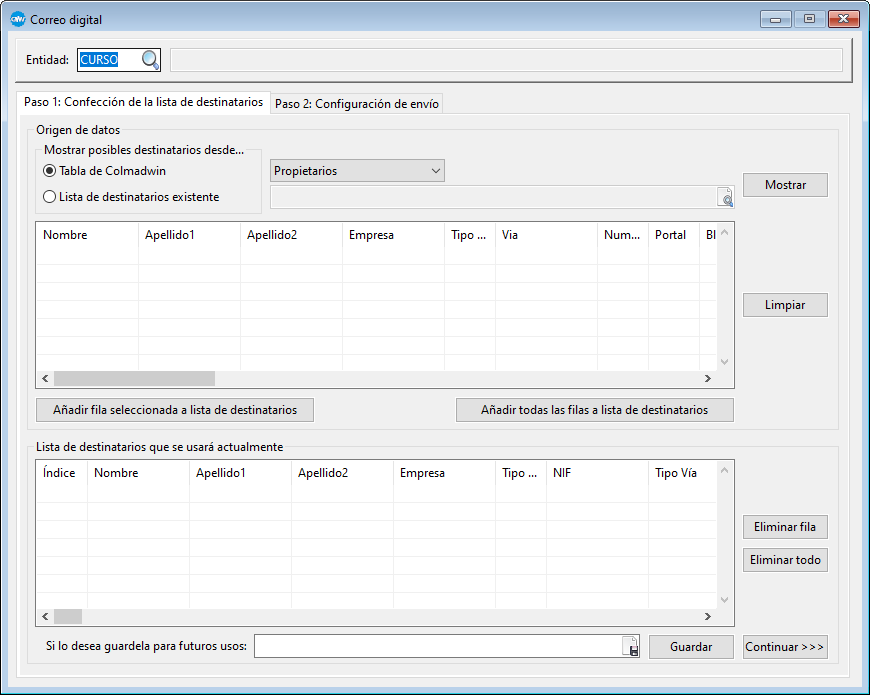
Task: Switch to 'Paso 2: Configuración de envío' tab
Action: 356,104
